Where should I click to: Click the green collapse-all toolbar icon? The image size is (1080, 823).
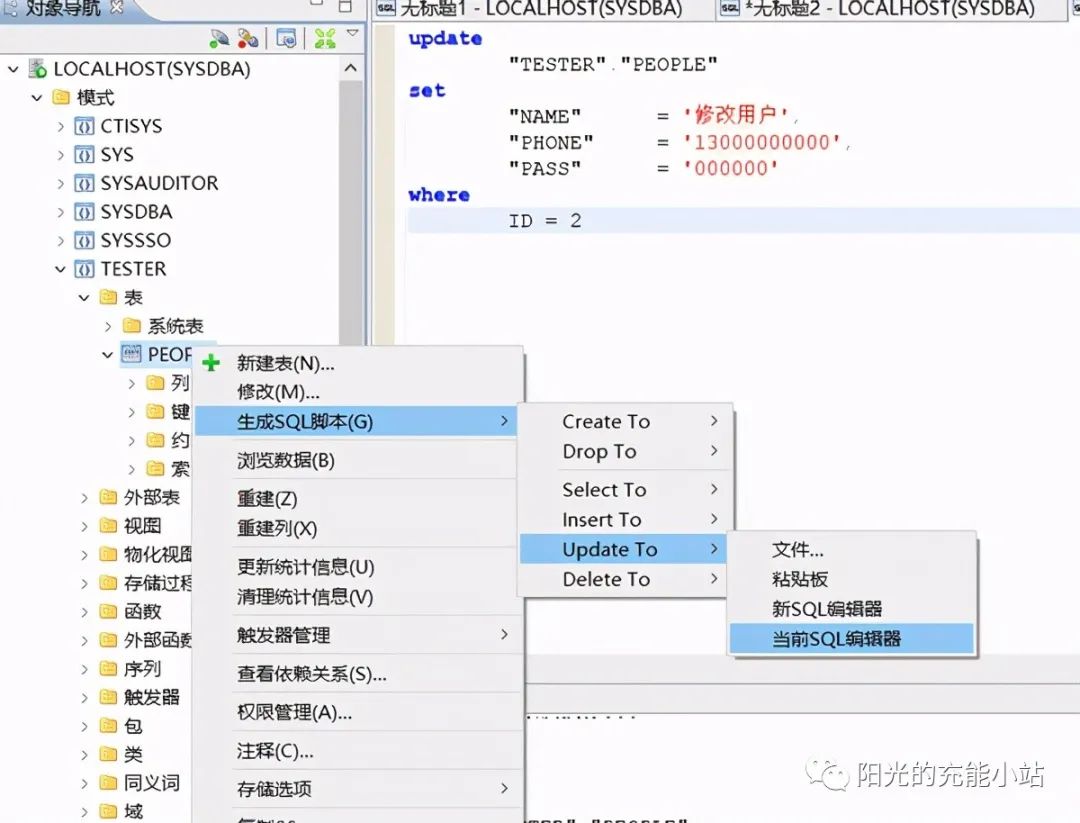324,39
